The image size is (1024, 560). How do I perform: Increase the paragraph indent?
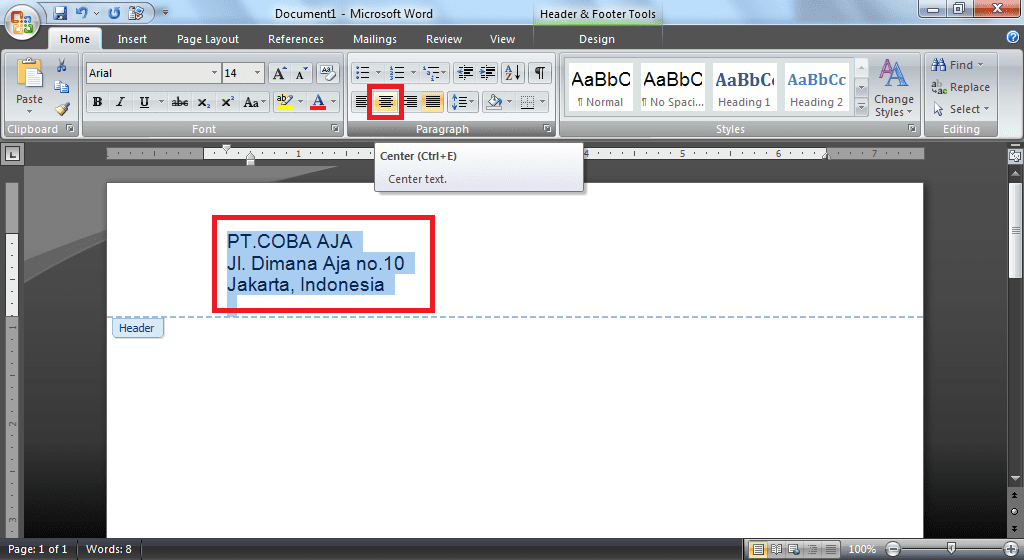487,73
